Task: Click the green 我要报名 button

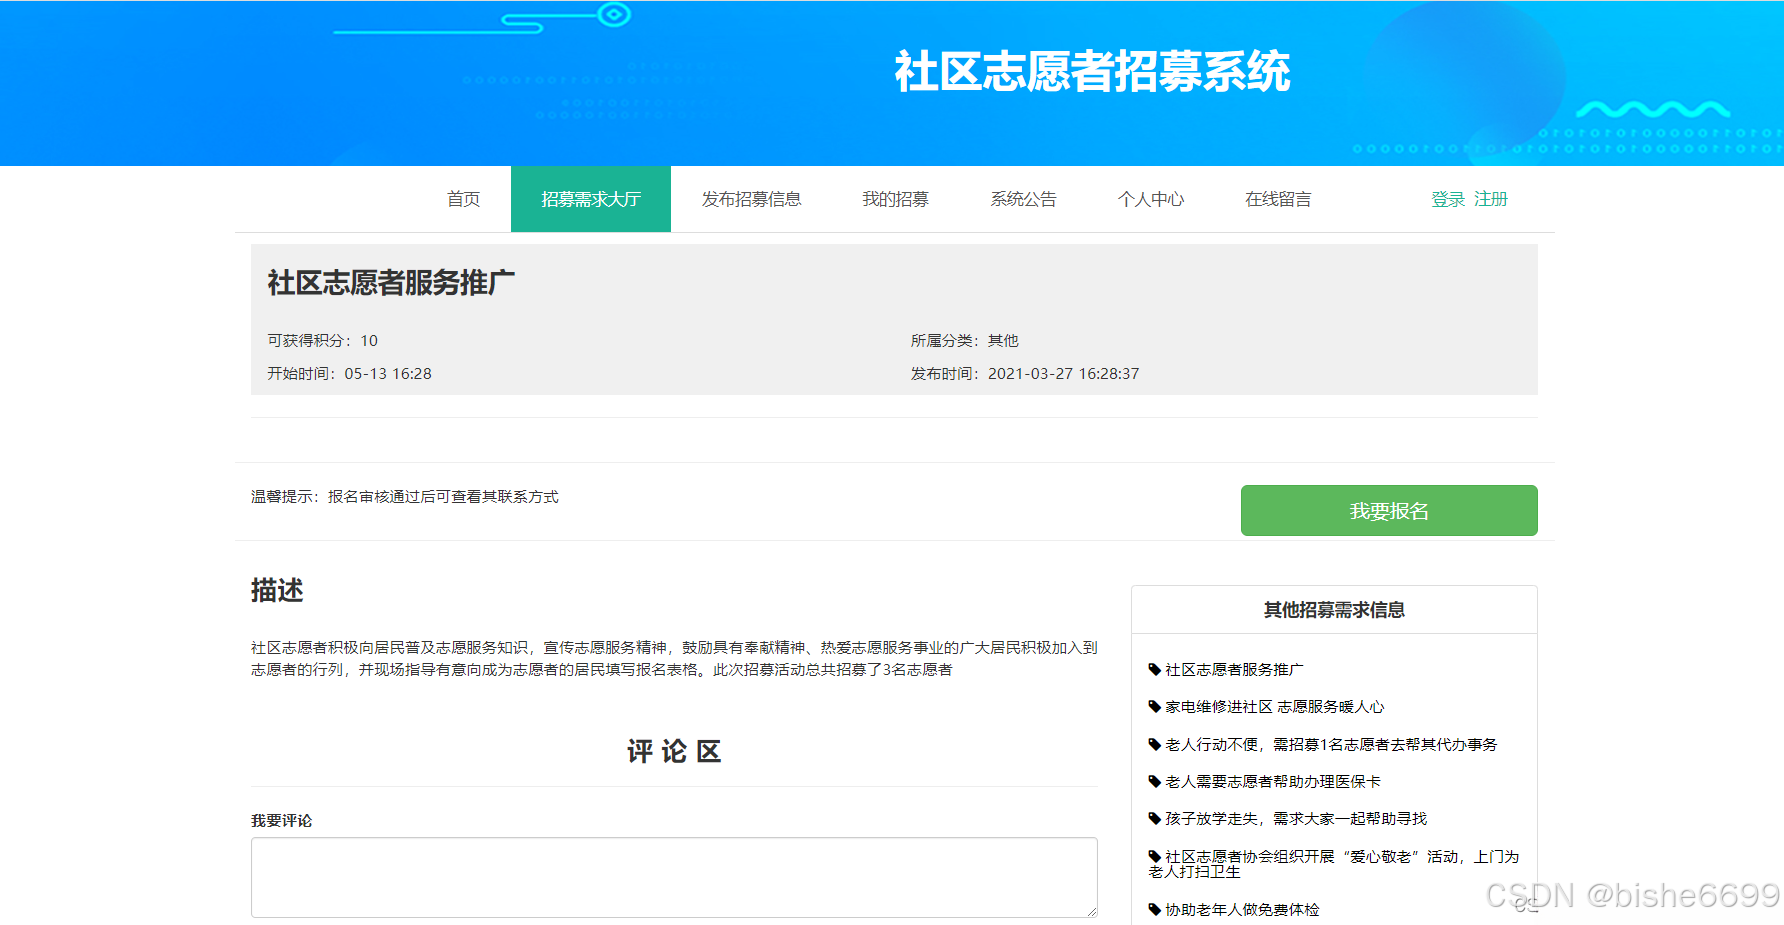Action: pyautogui.click(x=1389, y=510)
